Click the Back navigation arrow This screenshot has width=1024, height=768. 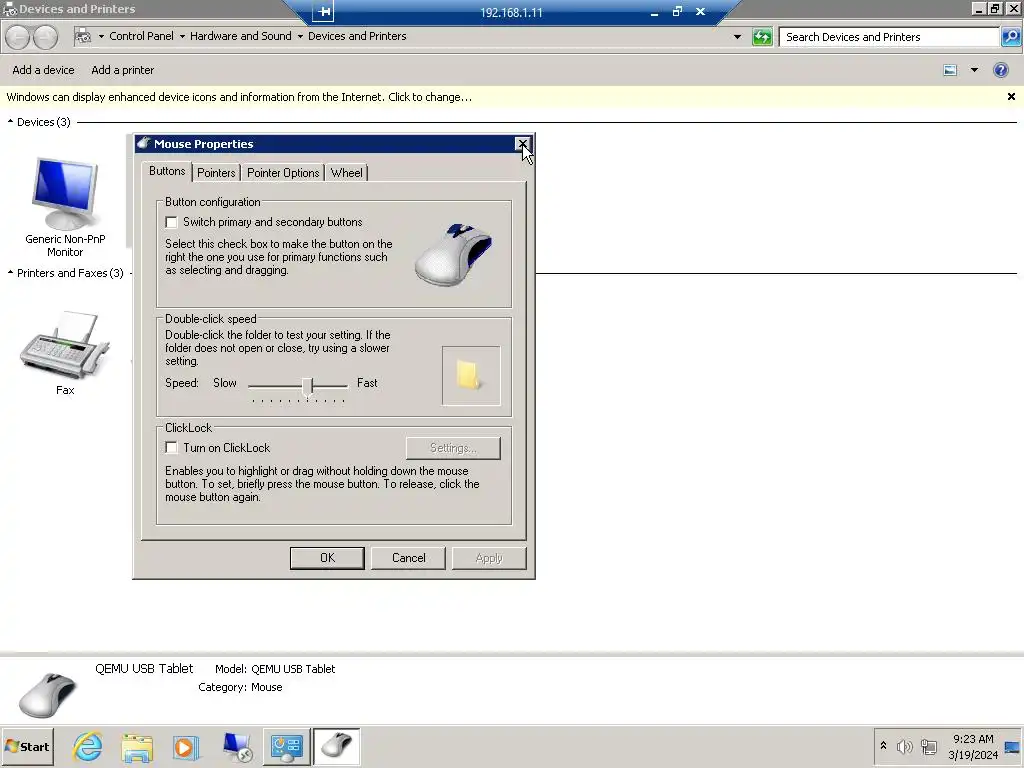click(18, 37)
